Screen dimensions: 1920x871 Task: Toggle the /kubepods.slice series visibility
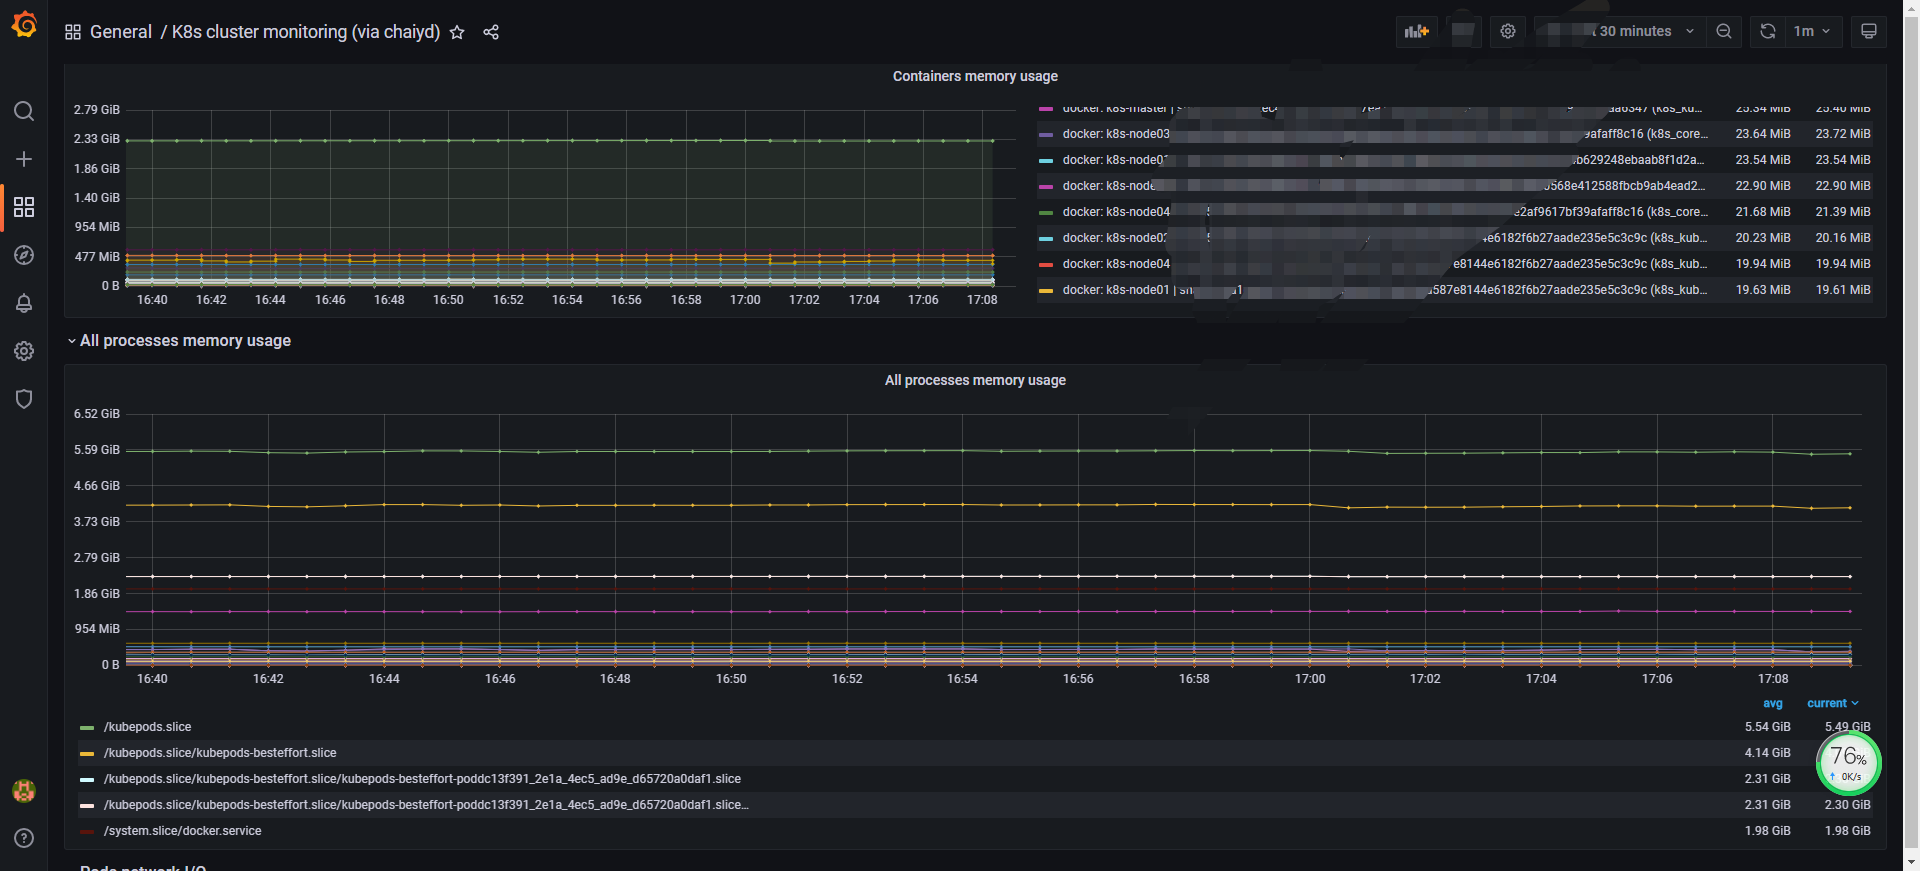point(147,727)
